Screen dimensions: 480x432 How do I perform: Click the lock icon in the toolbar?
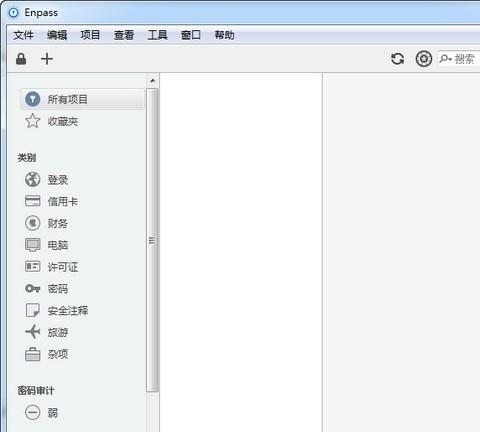coord(21,59)
